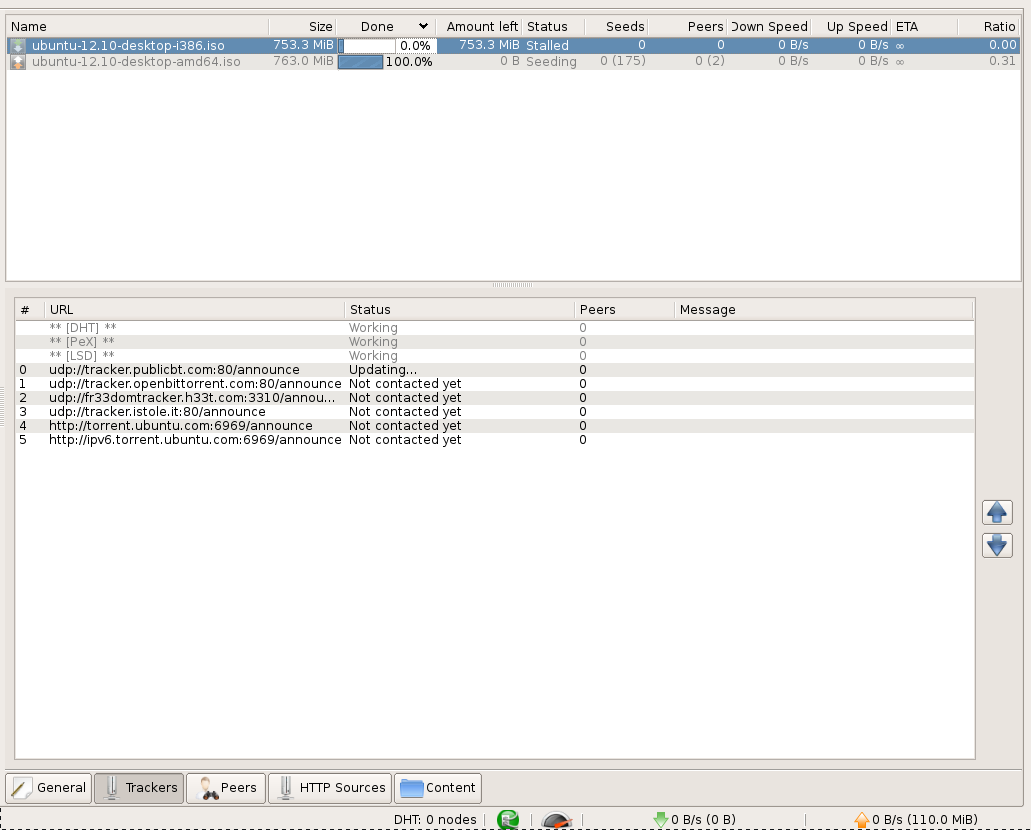The width and height of the screenshot is (1031, 830).
Task: Click the downloading icon of ubuntu-12.10-desktop-i386.iso
Action: pos(18,45)
